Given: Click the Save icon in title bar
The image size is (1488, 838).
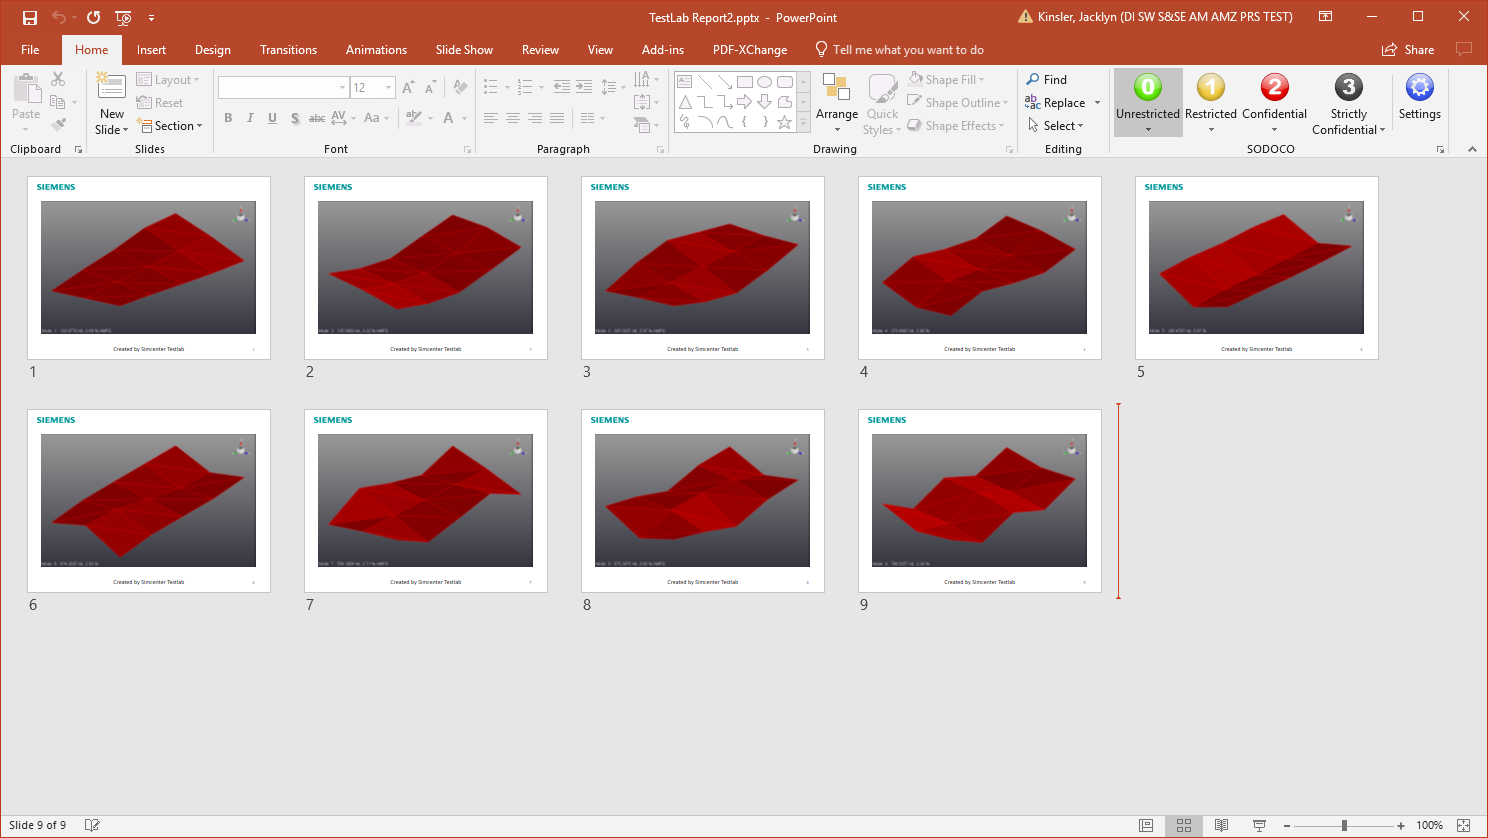Looking at the screenshot, I should [x=30, y=17].
